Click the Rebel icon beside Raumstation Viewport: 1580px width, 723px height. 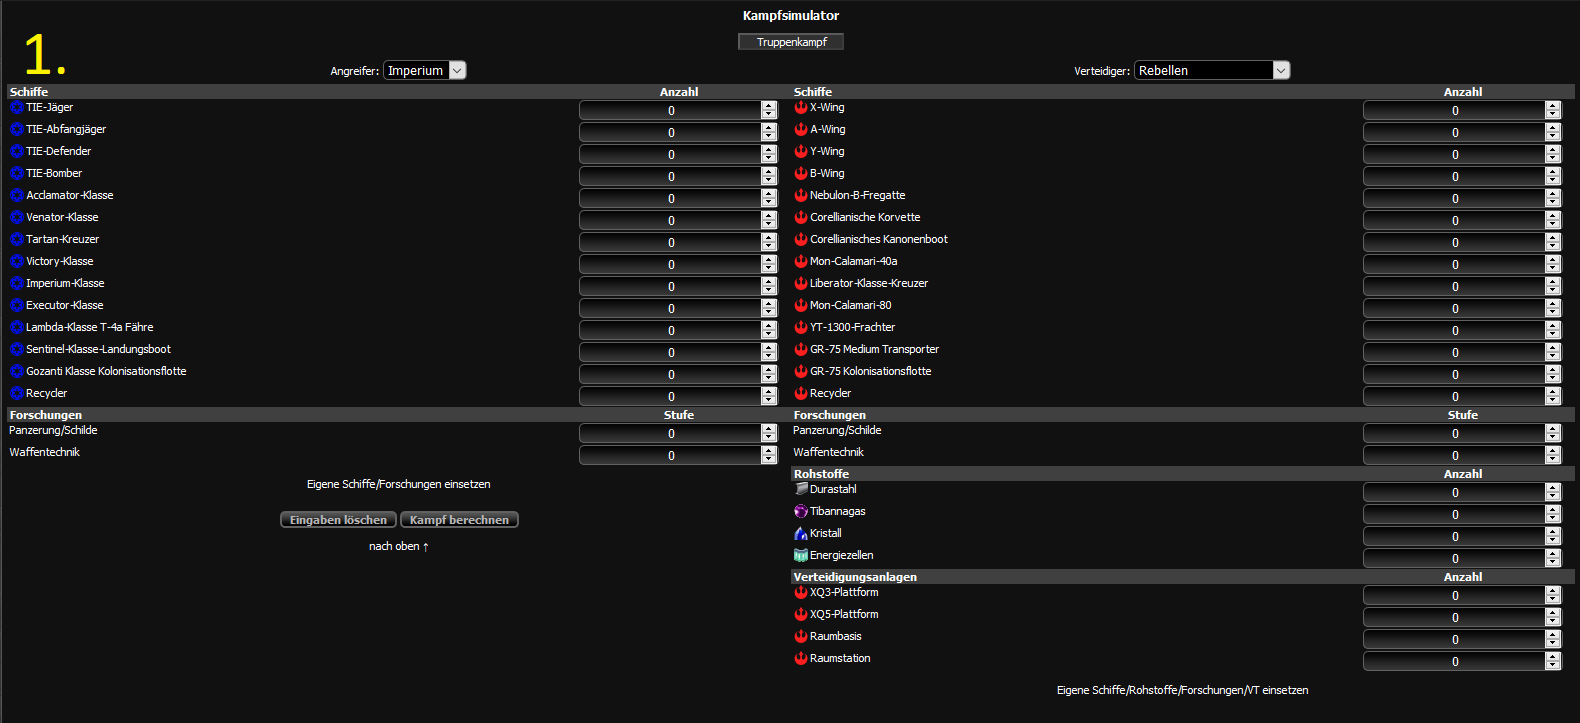[x=800, y=658]
